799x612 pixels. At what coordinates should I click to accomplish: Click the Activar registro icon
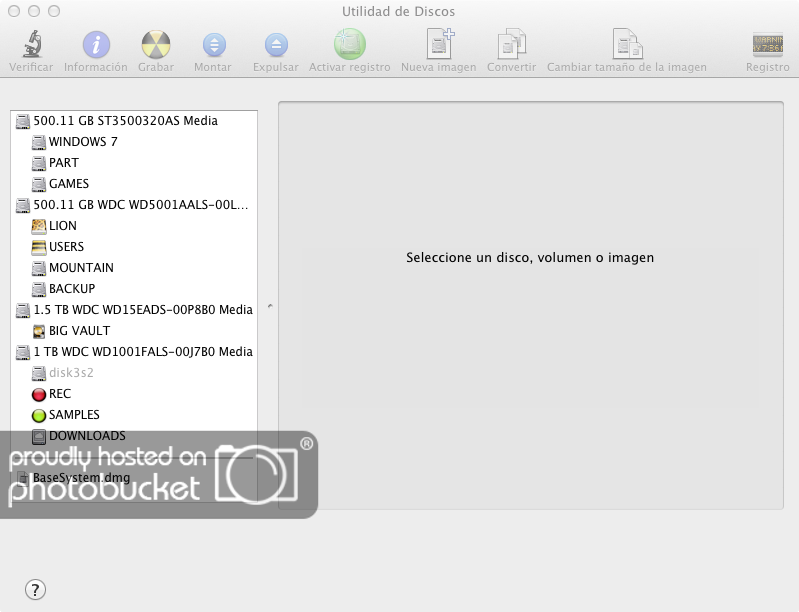click(350, 44)
